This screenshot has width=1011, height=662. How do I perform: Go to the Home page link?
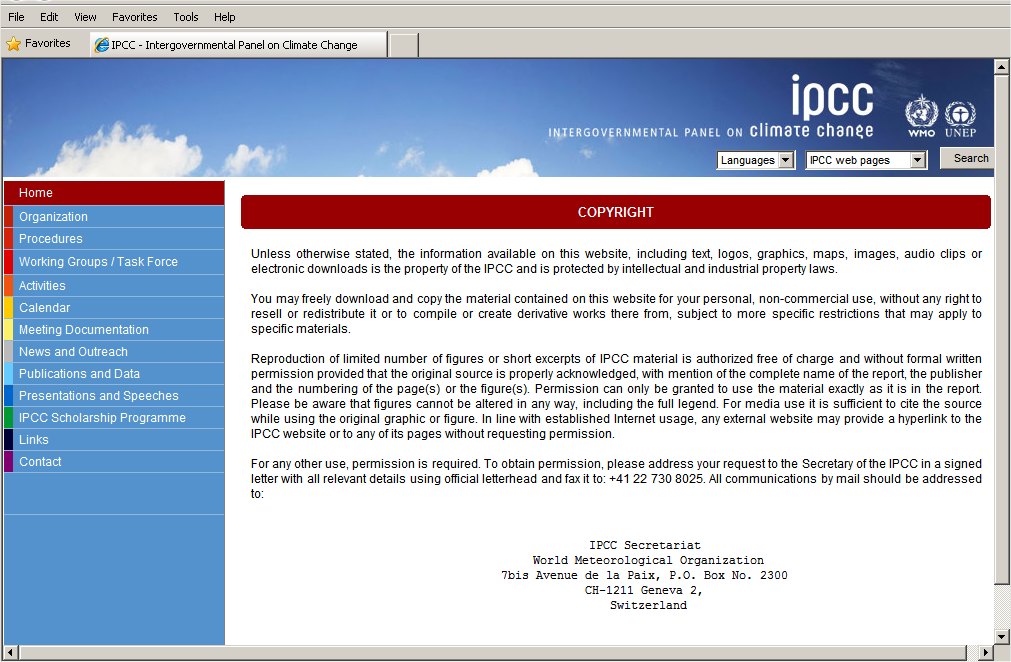(114, 193)
